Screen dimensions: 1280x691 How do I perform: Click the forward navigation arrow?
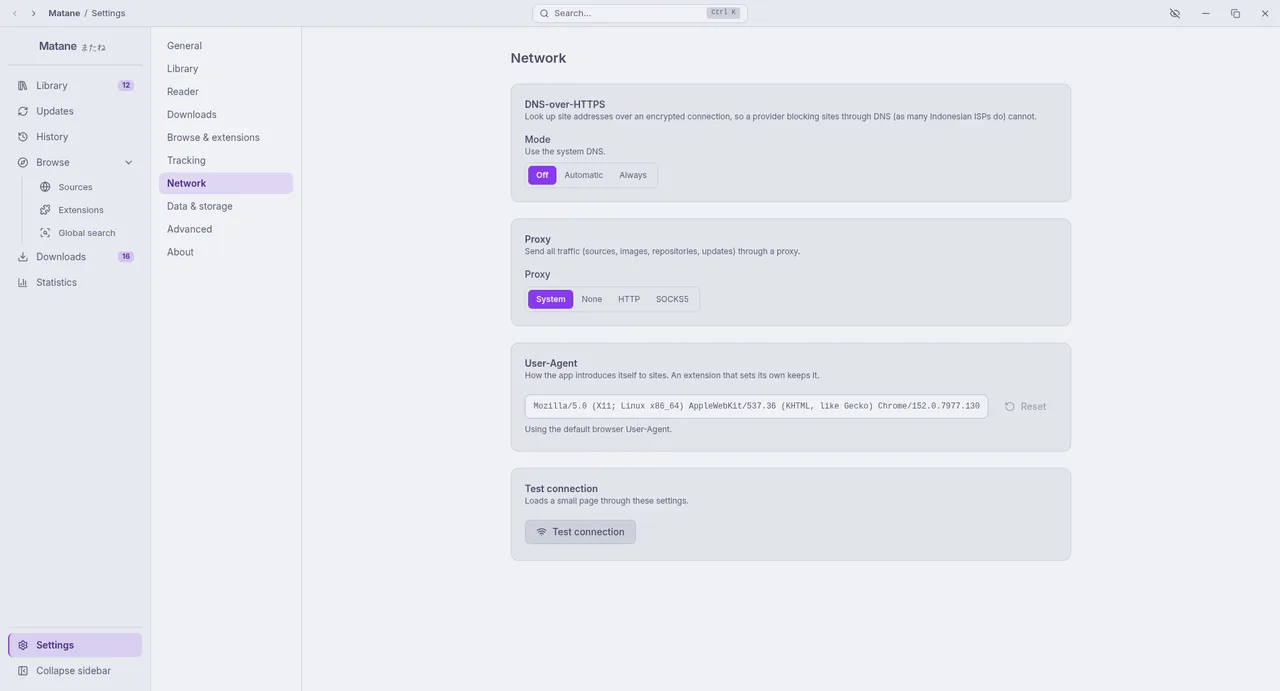(33, 13)
